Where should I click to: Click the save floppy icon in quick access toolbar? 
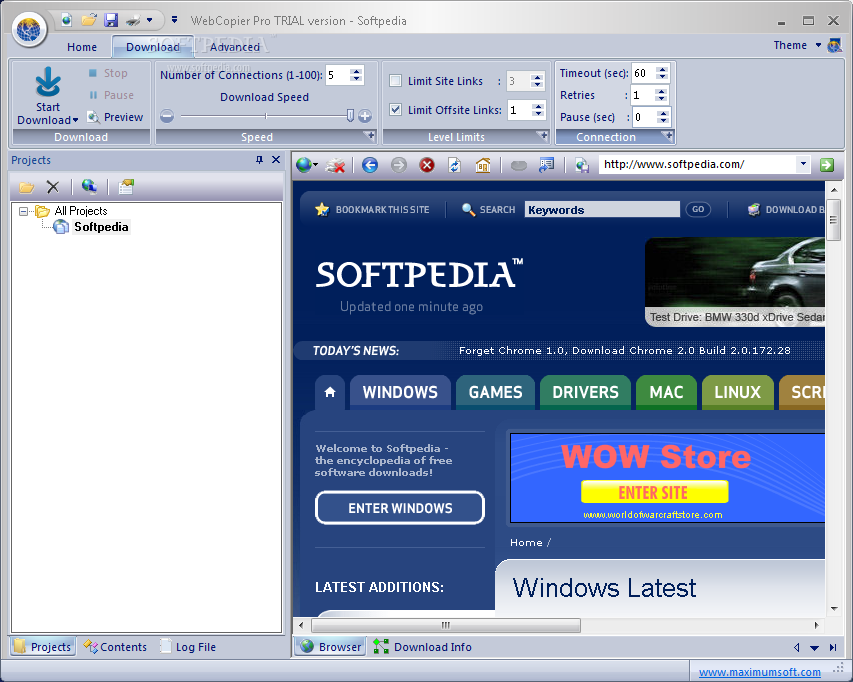click(x=111, y=21)
